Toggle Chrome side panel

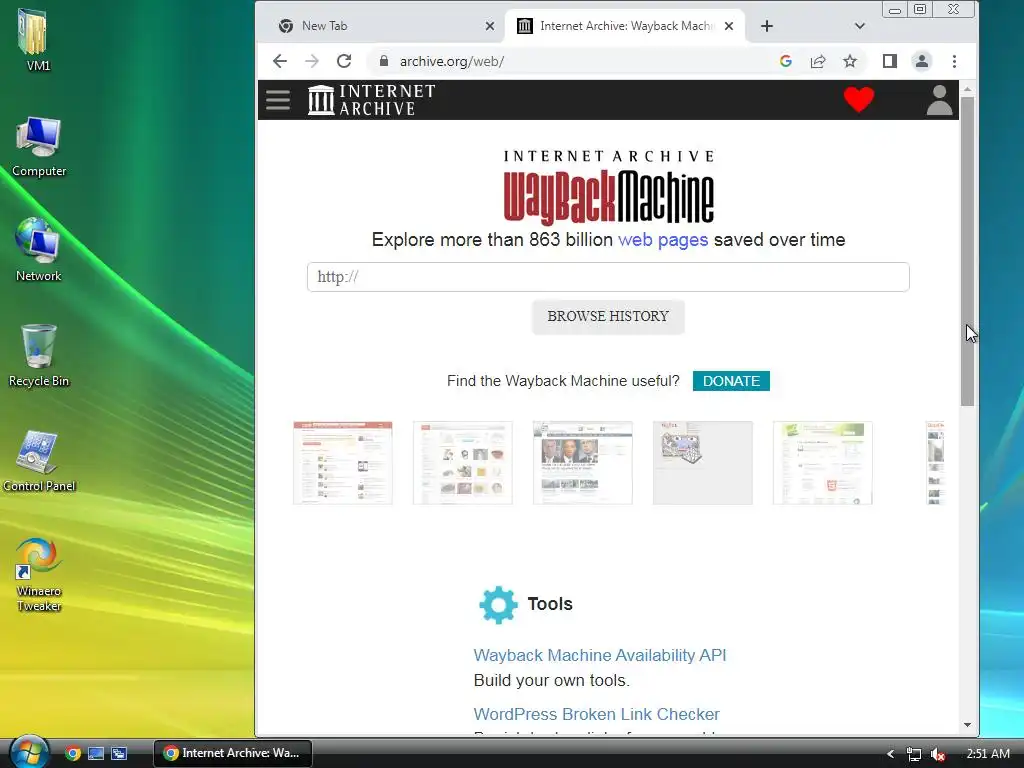(889, 61)
